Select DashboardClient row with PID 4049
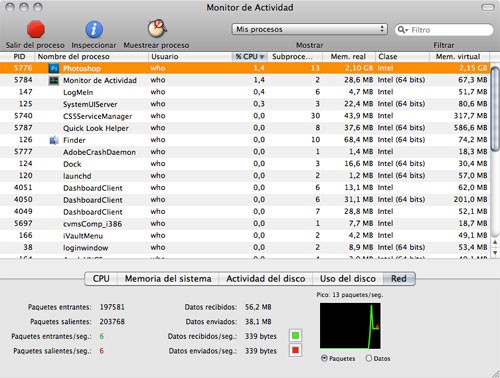The image size is (500, 378). 245,212
